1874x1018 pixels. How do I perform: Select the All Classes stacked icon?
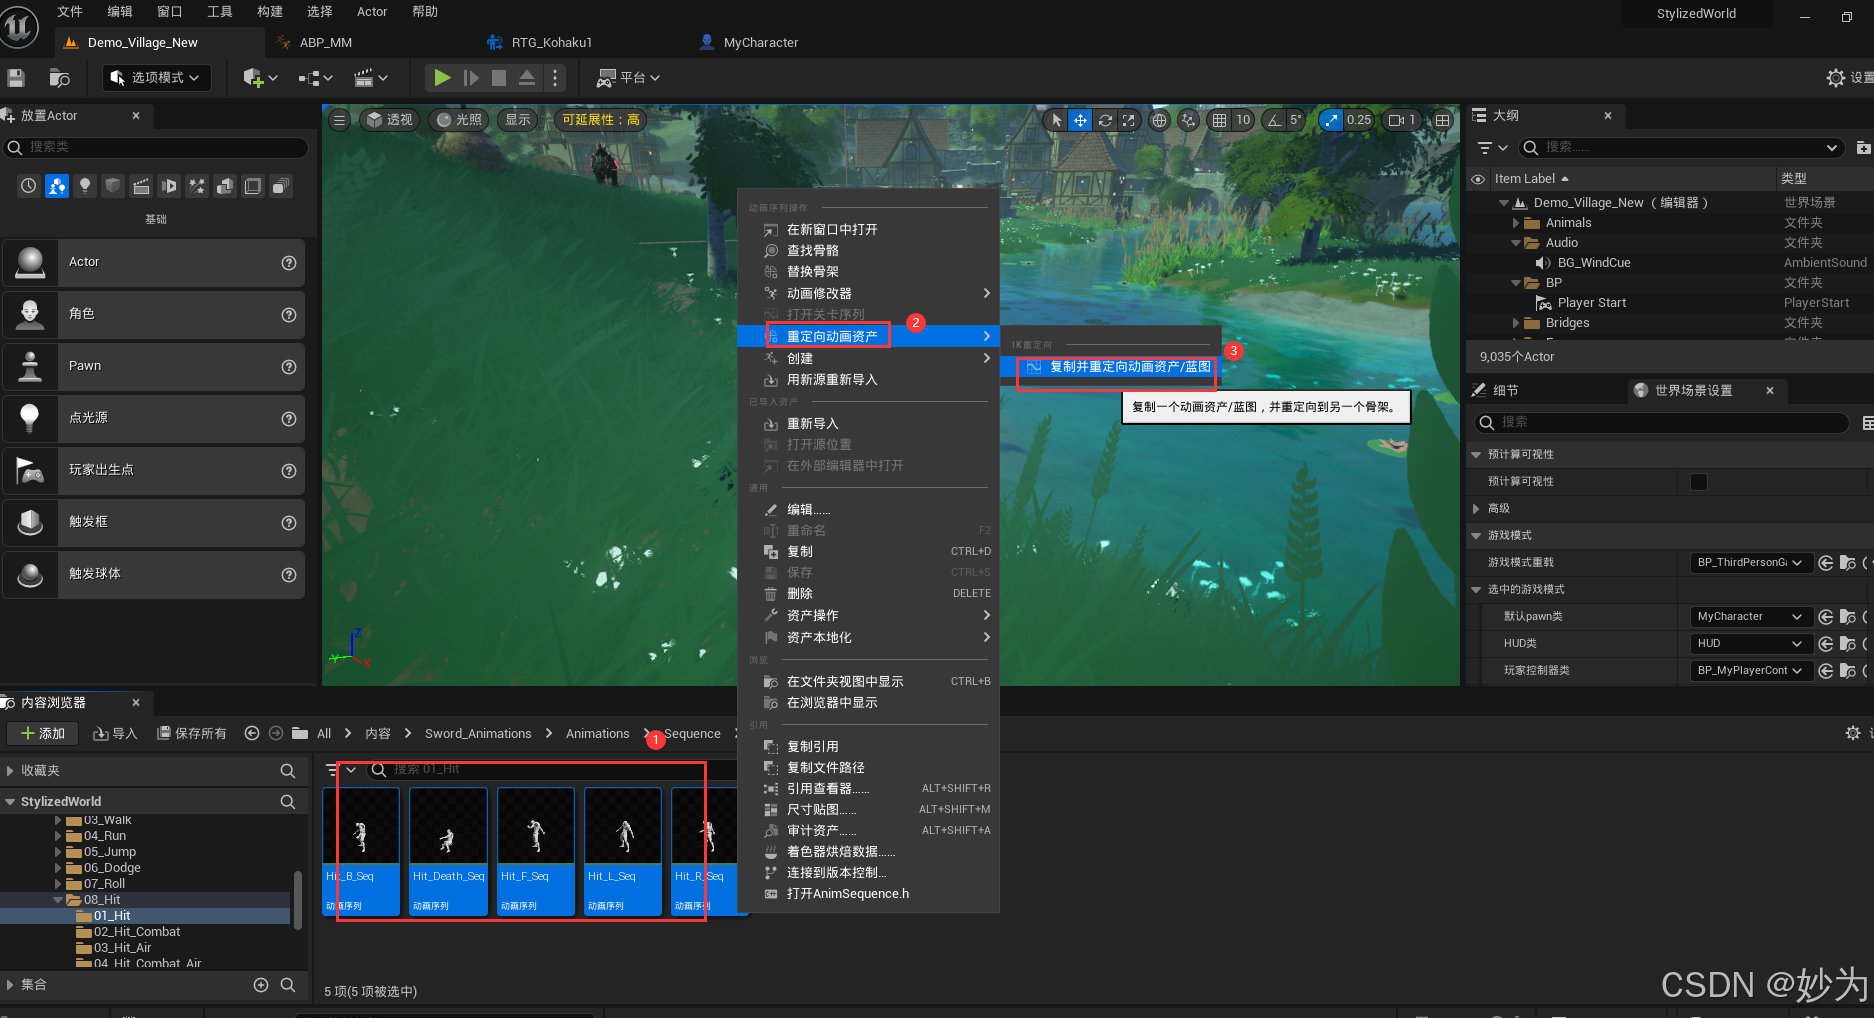pos(281,185)
